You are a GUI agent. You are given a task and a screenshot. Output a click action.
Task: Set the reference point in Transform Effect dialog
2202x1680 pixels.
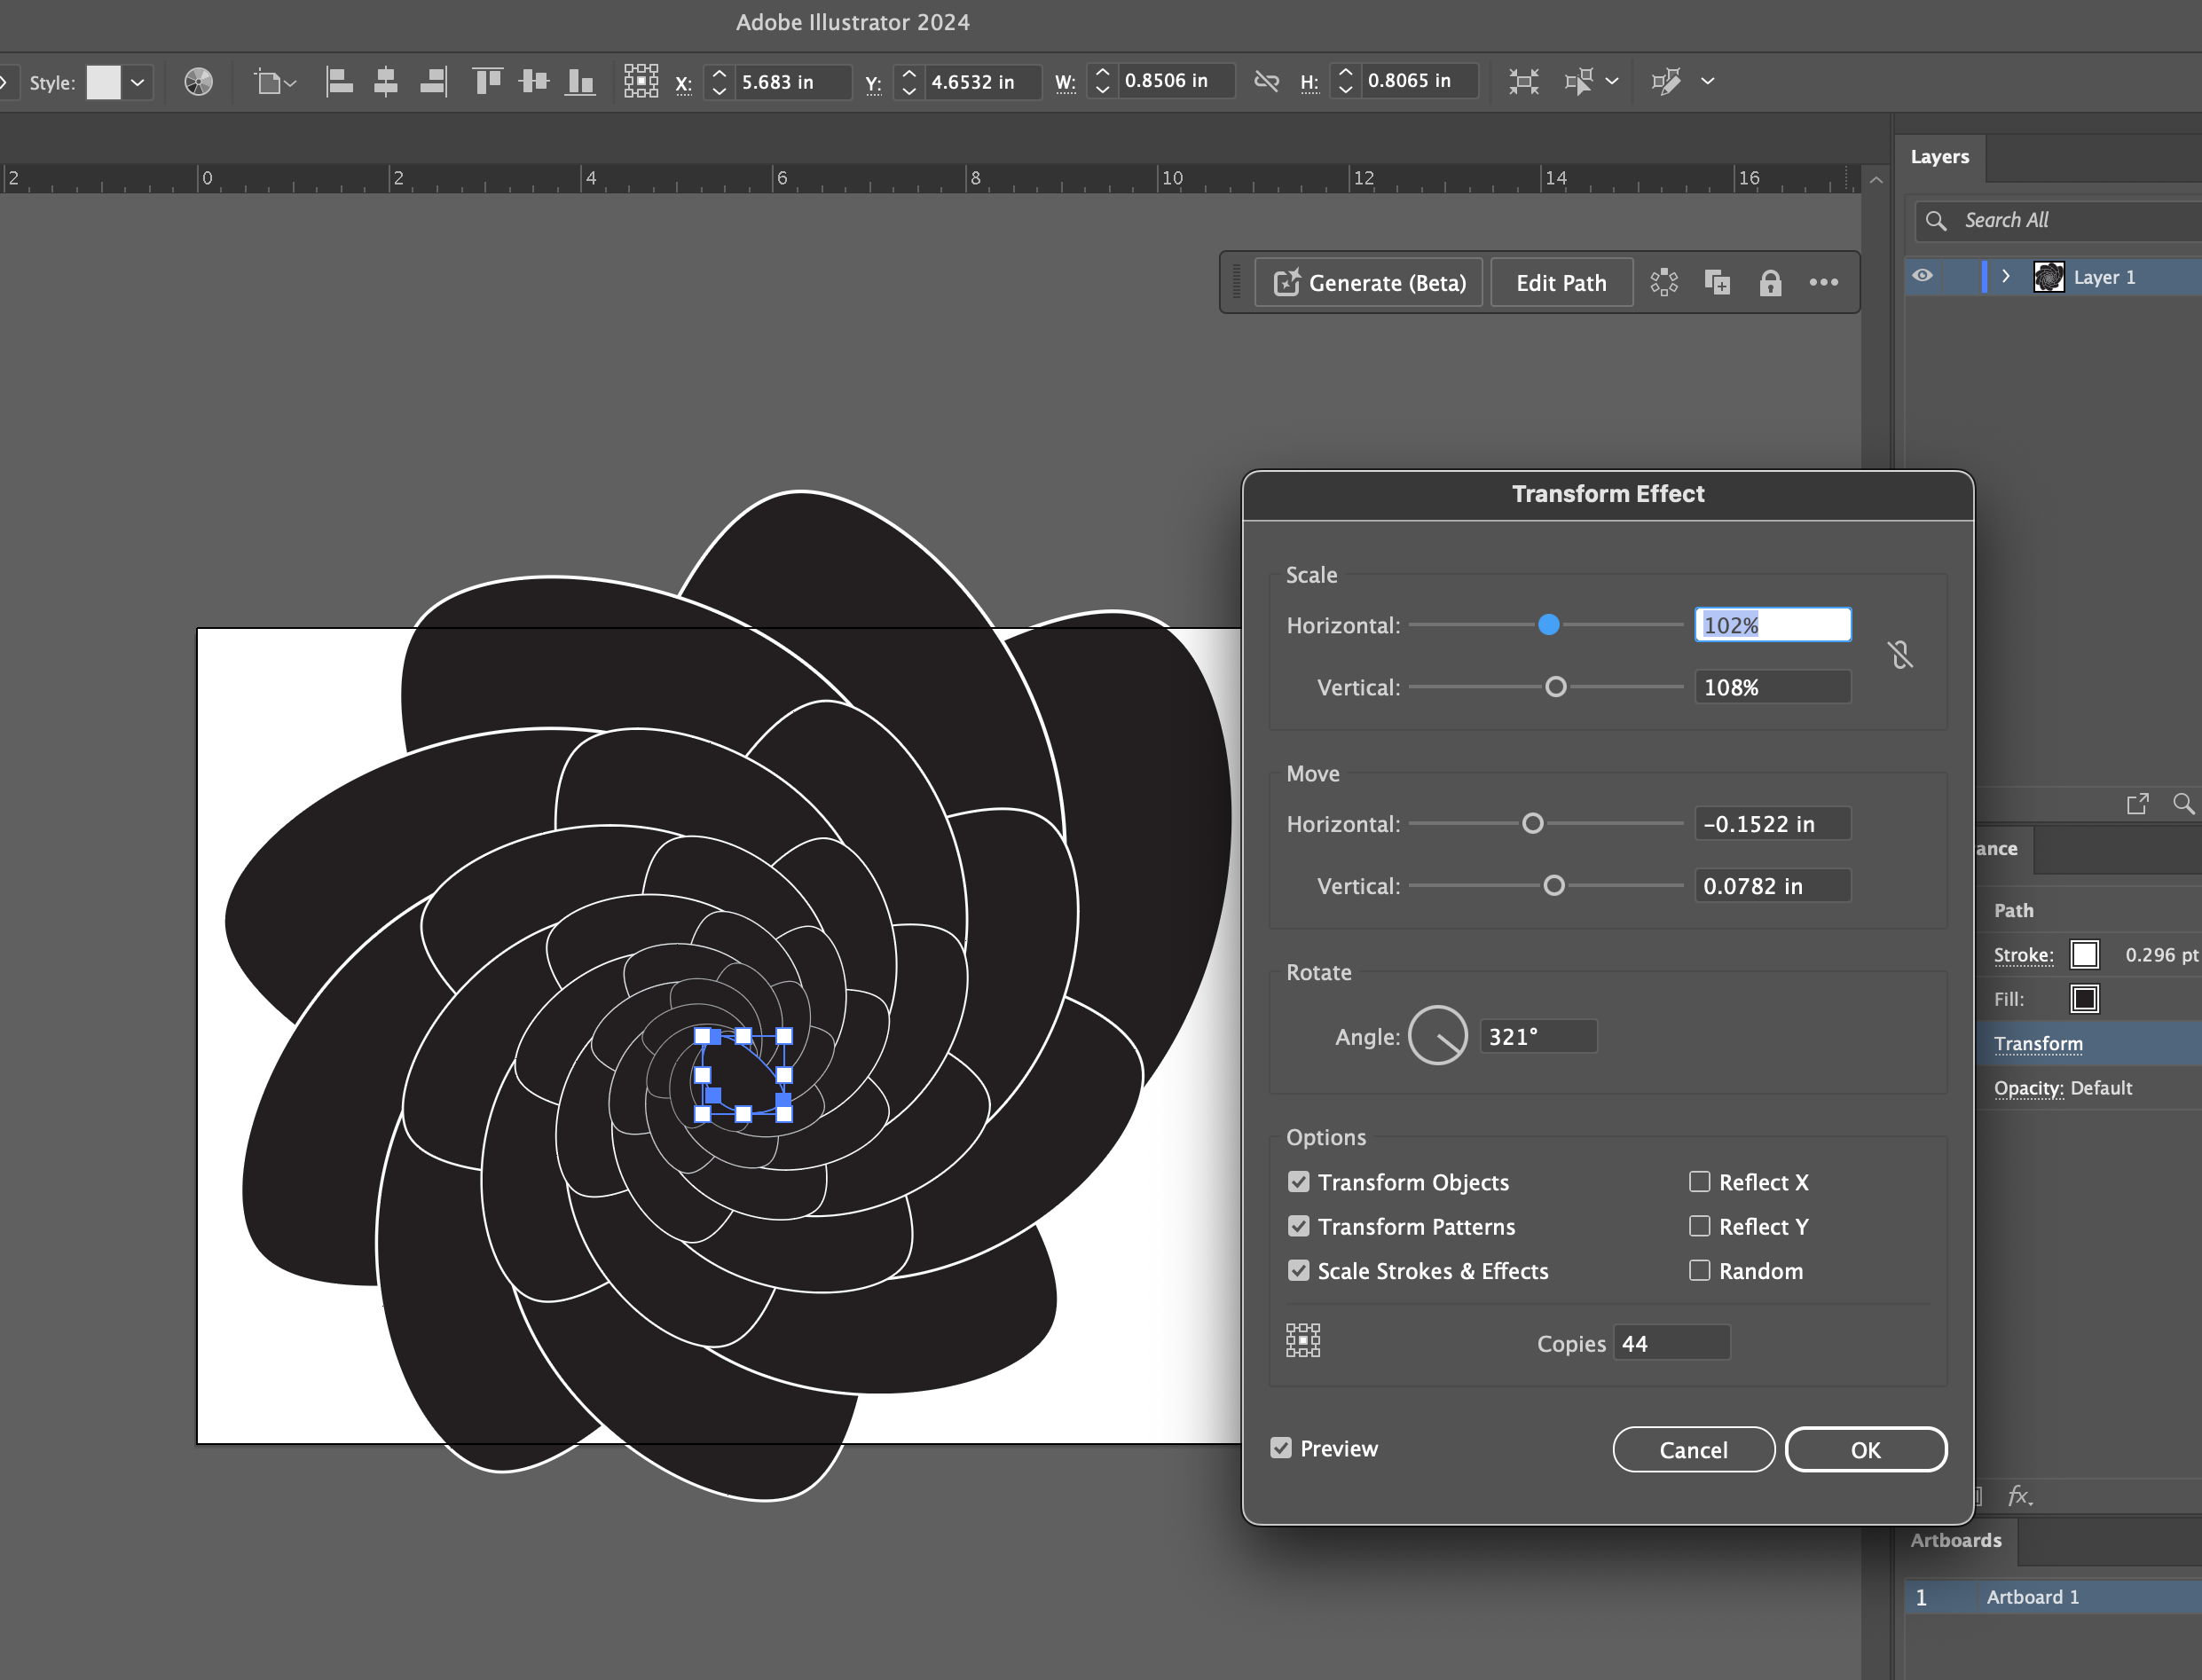pos(1302,1340)
